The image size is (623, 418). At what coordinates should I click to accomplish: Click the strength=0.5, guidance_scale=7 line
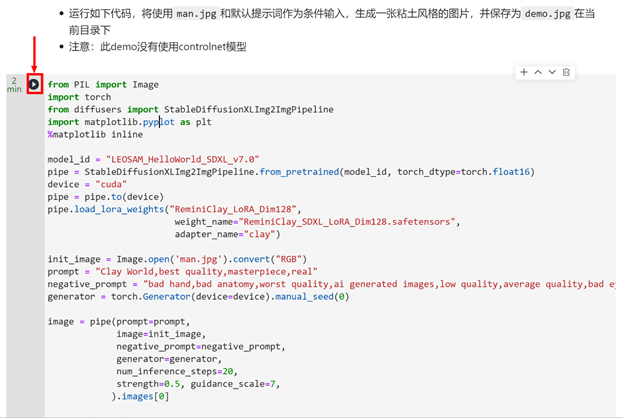click(197, 382)
